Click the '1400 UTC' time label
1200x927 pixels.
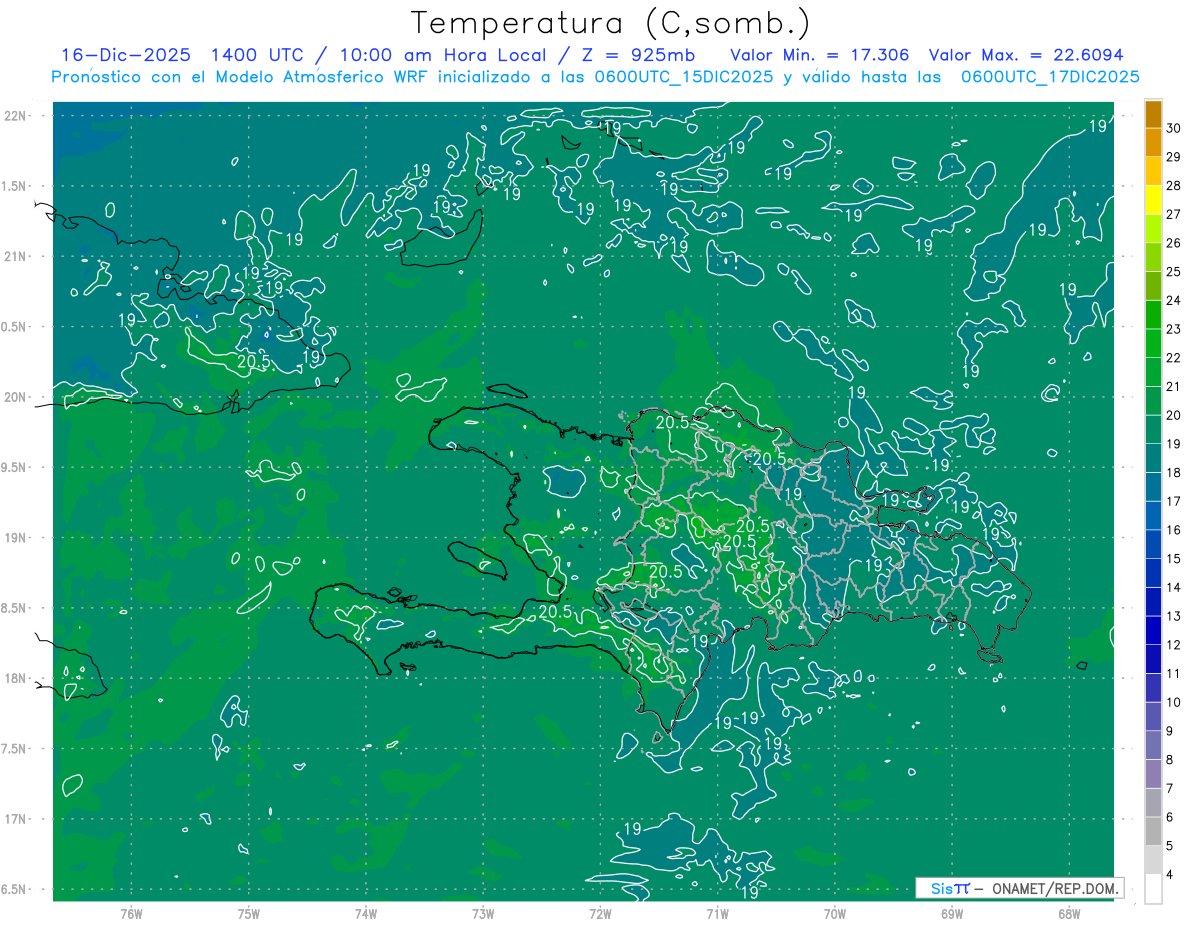(256, 55)
